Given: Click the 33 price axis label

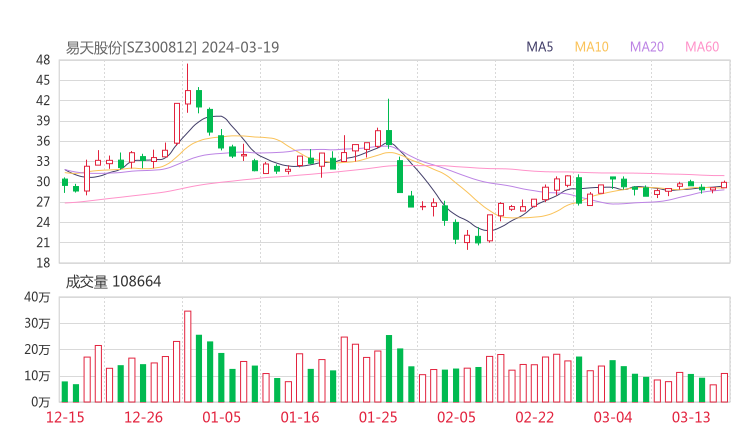Looking at the screenshot, I should coord(43,161).
